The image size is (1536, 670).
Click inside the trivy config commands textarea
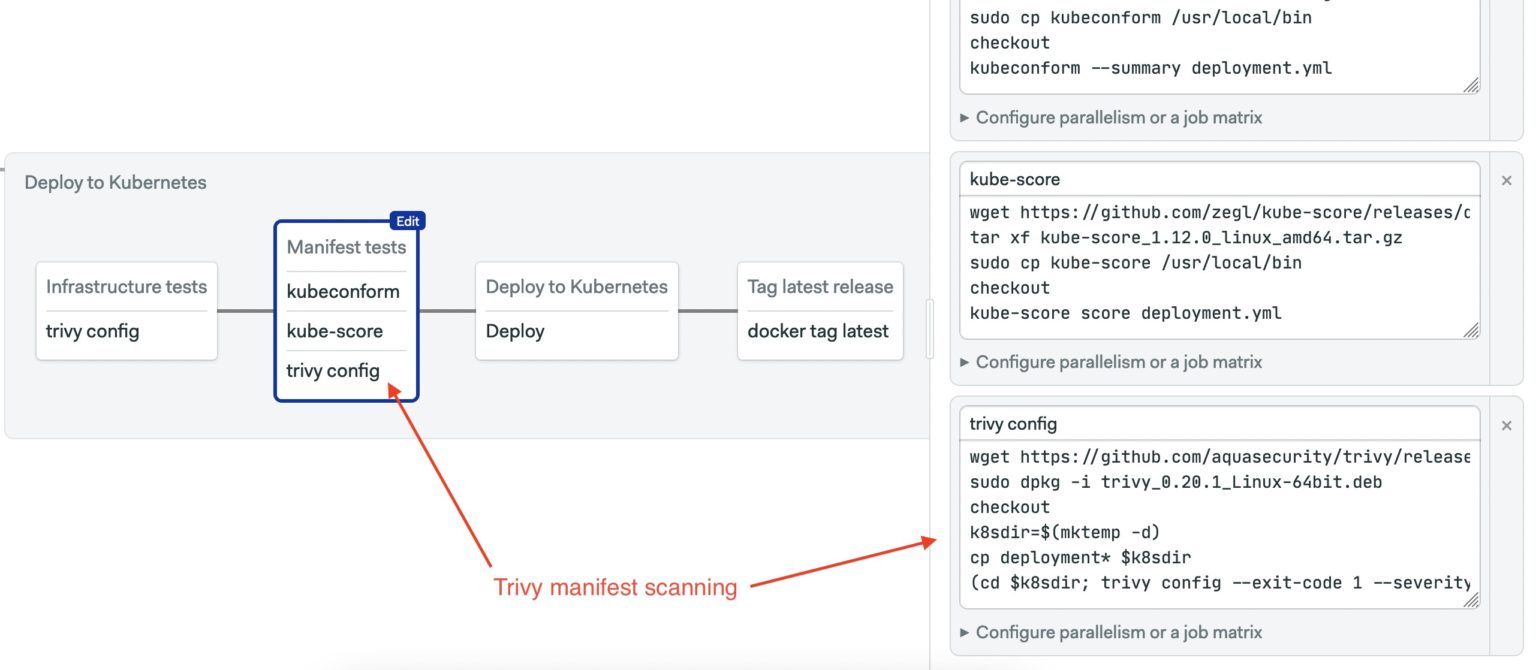(1200, 520)
